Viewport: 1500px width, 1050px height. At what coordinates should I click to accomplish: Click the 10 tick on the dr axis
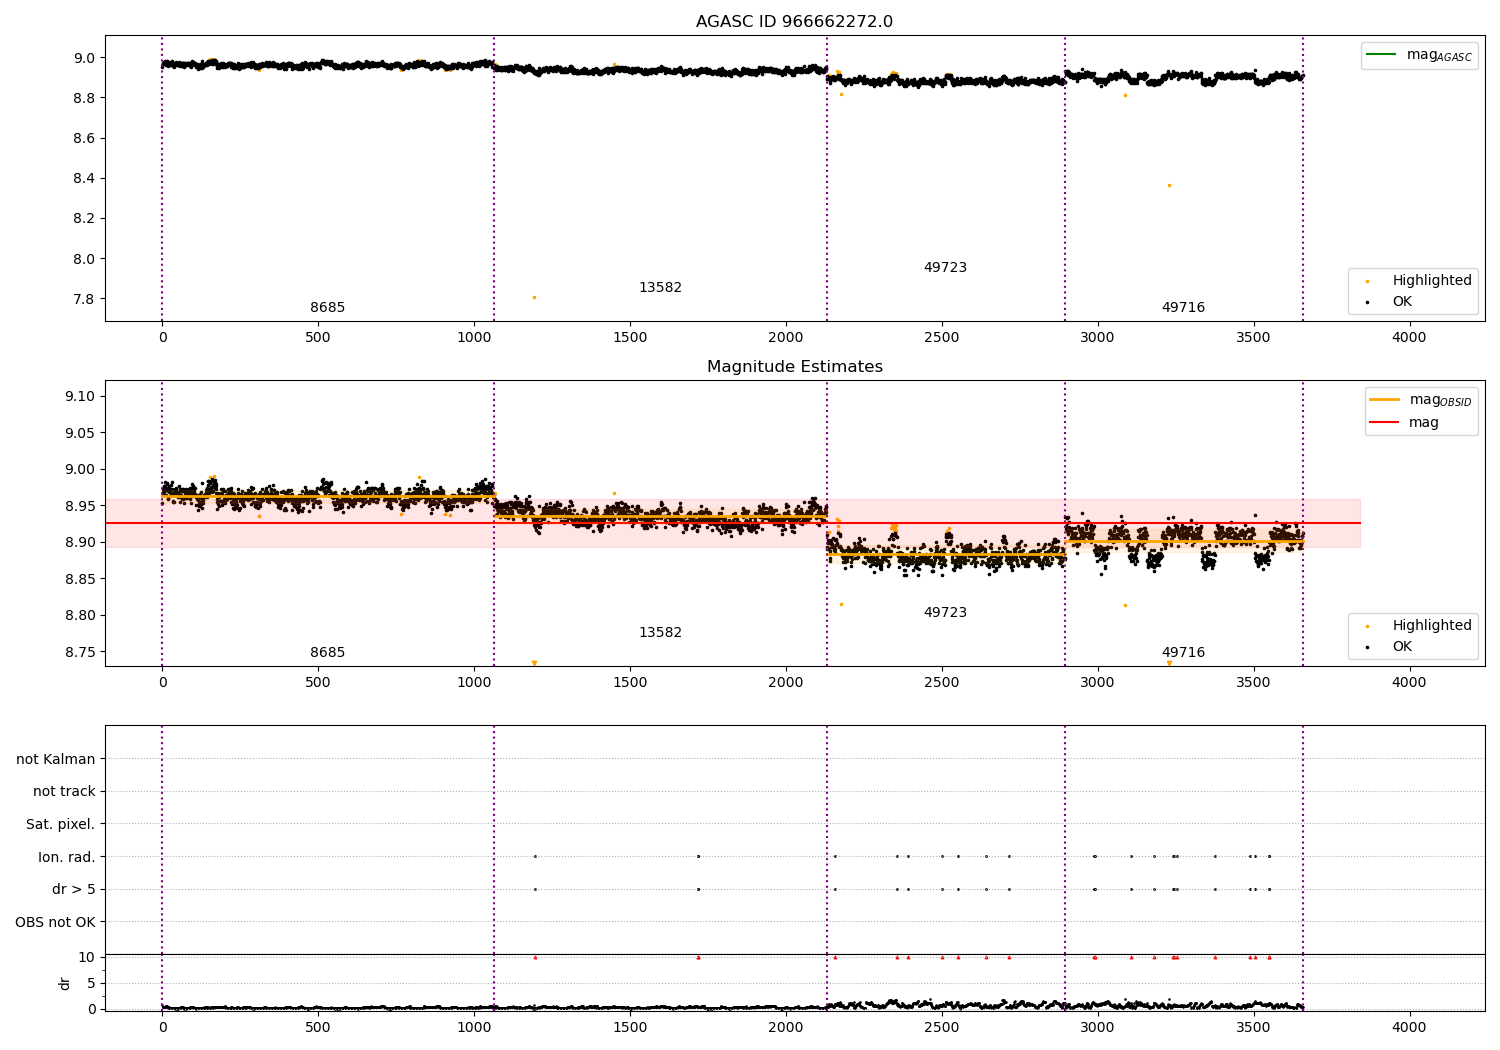click(x=87, y=957)
